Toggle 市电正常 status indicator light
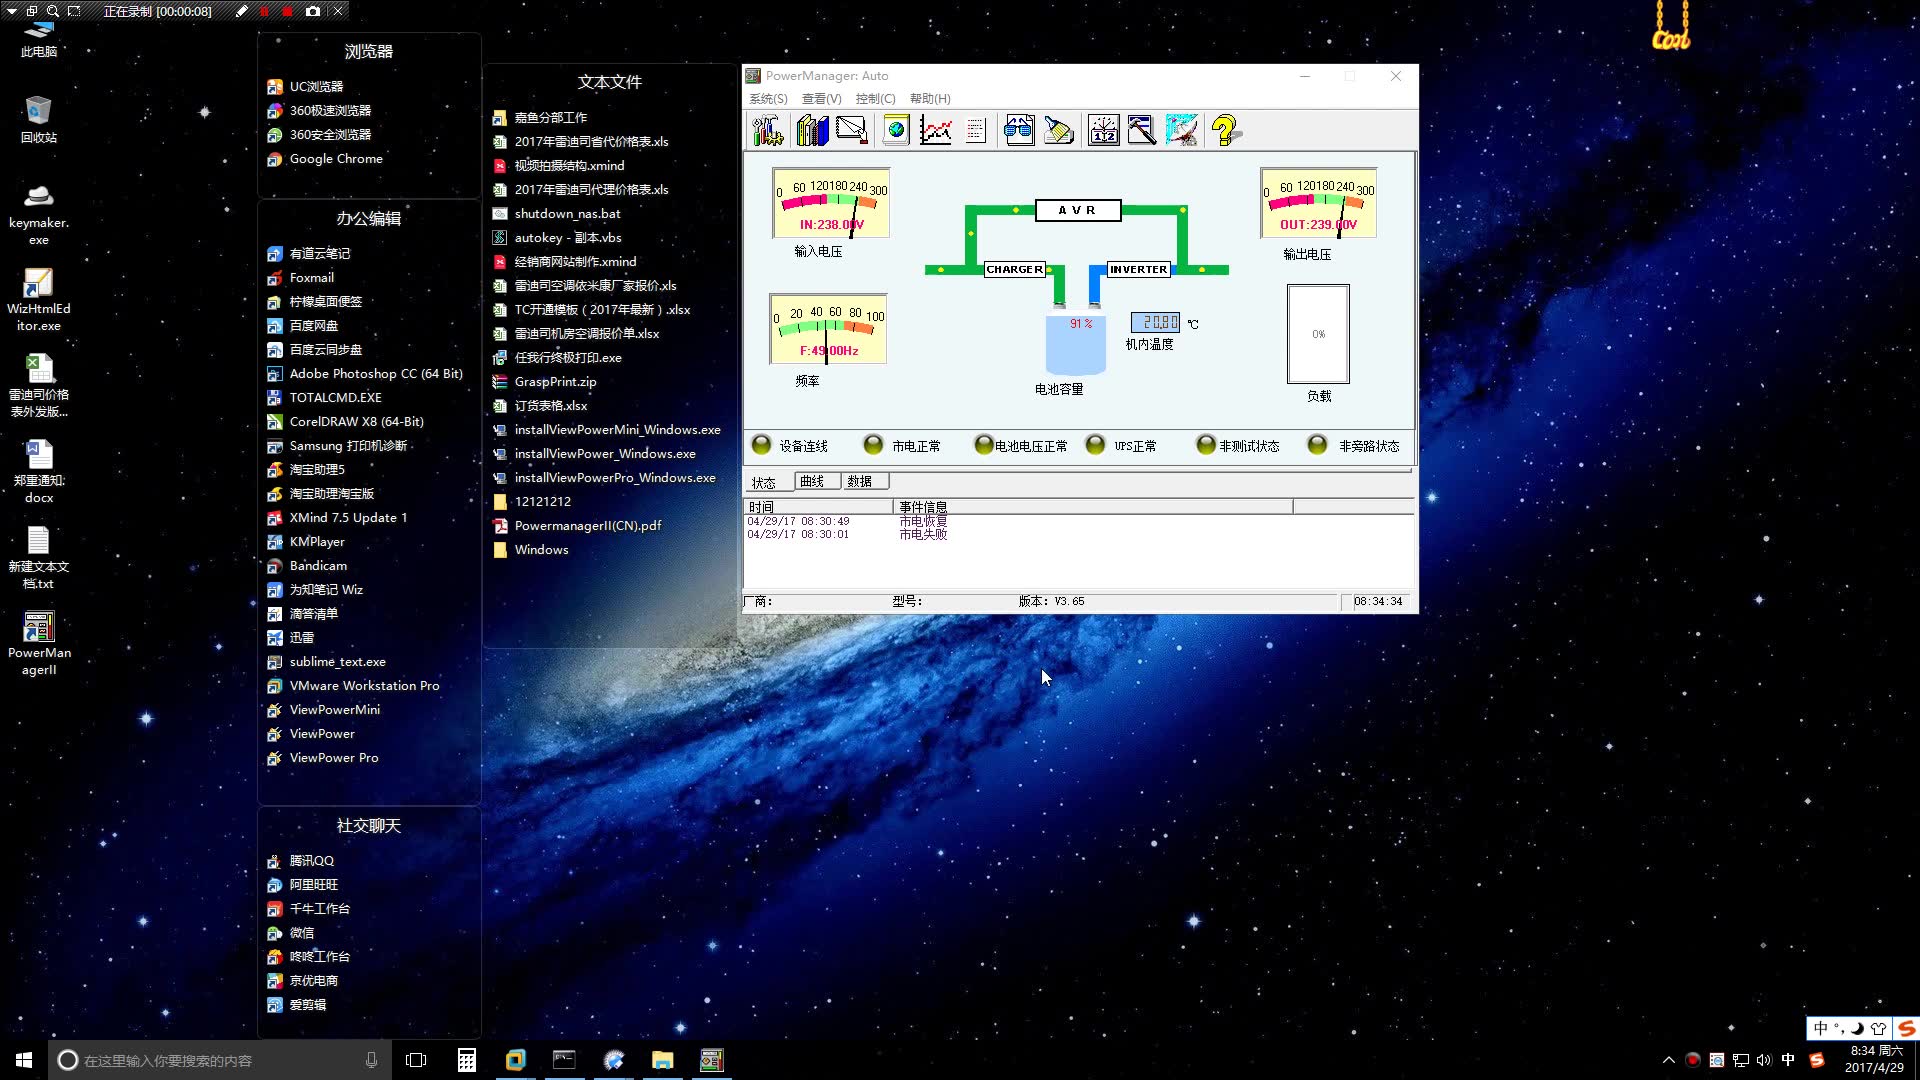The width and height of the screenshot is (1920, 1080). 873,444
